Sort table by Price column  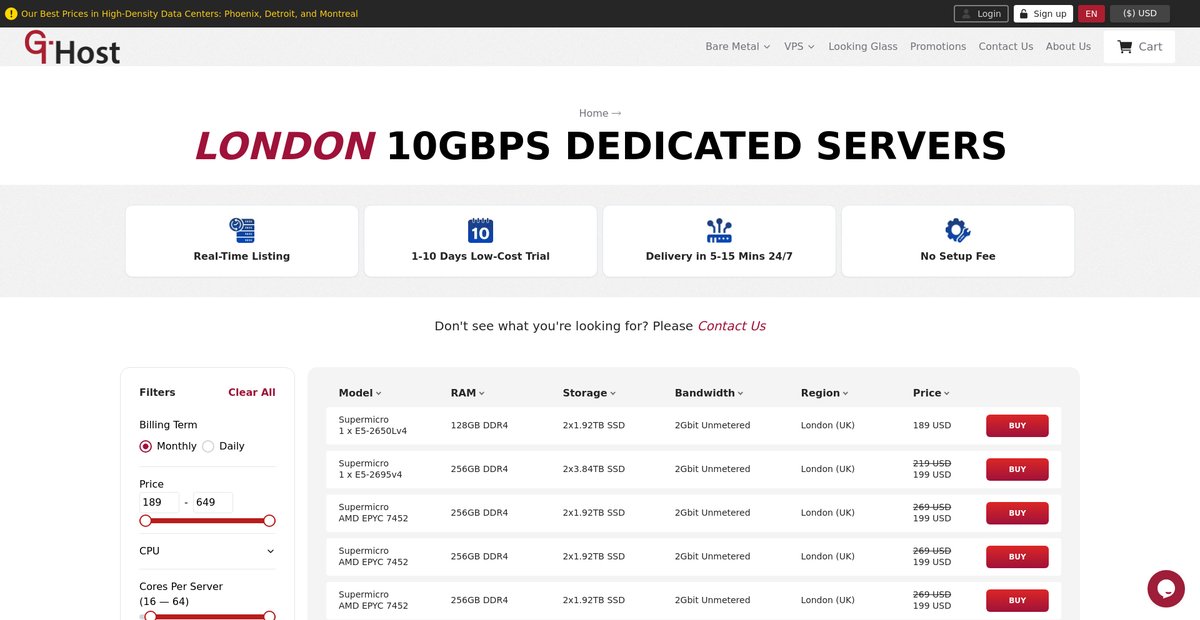pyautogui.click(x=931, y=393)
